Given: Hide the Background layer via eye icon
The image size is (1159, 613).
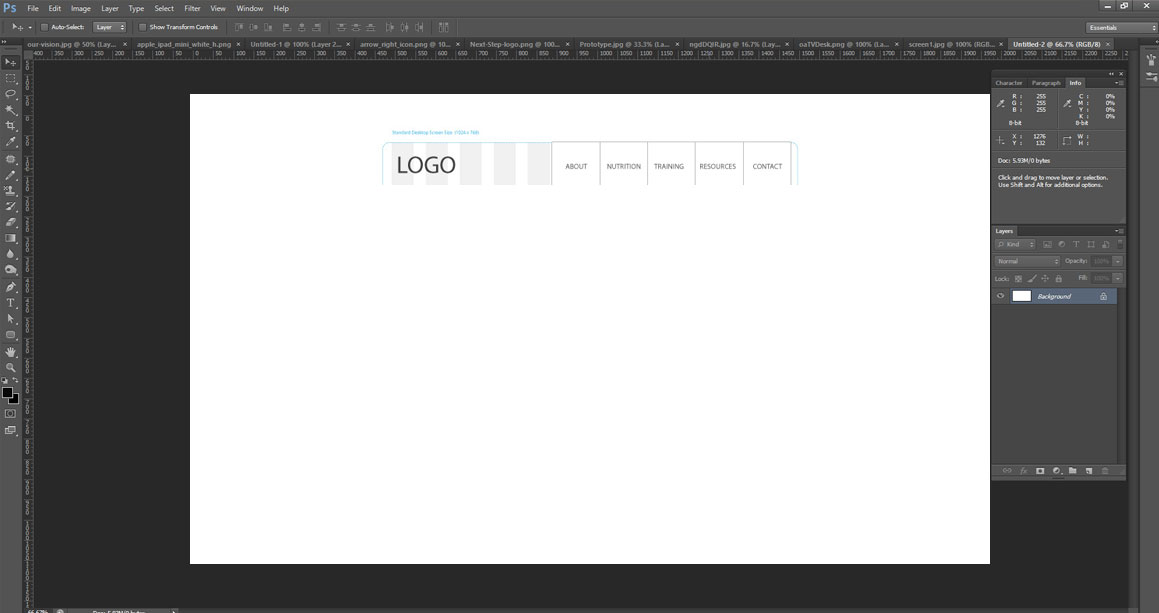Looking at the screenshot, I should pyautogui.click(x=1001, y=297).
